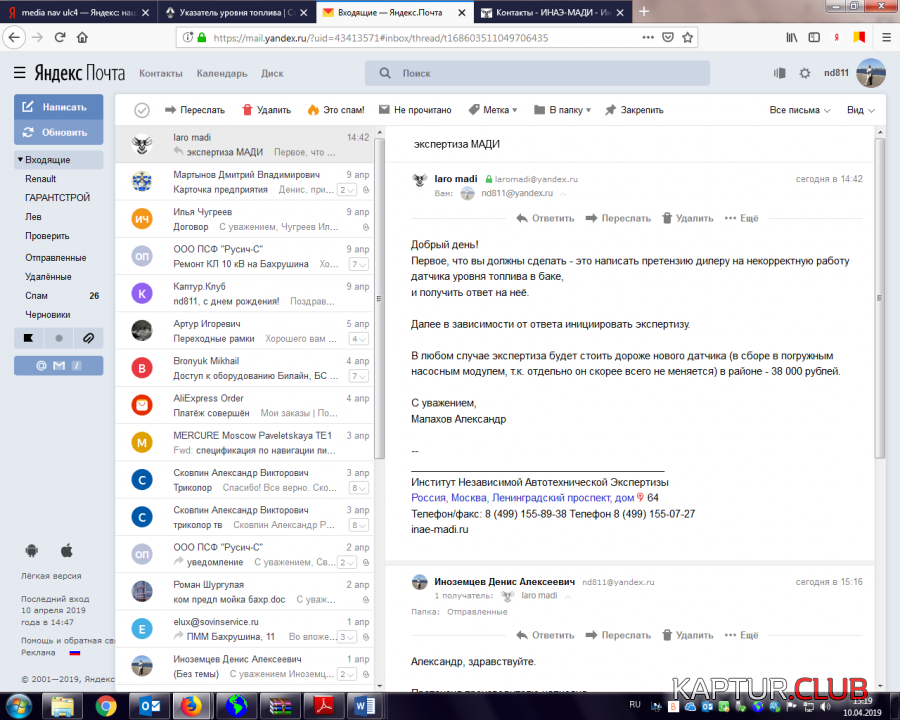Open the theme switcher icon near settings
The width and height of the screenshot is (900, 720).
779,73
